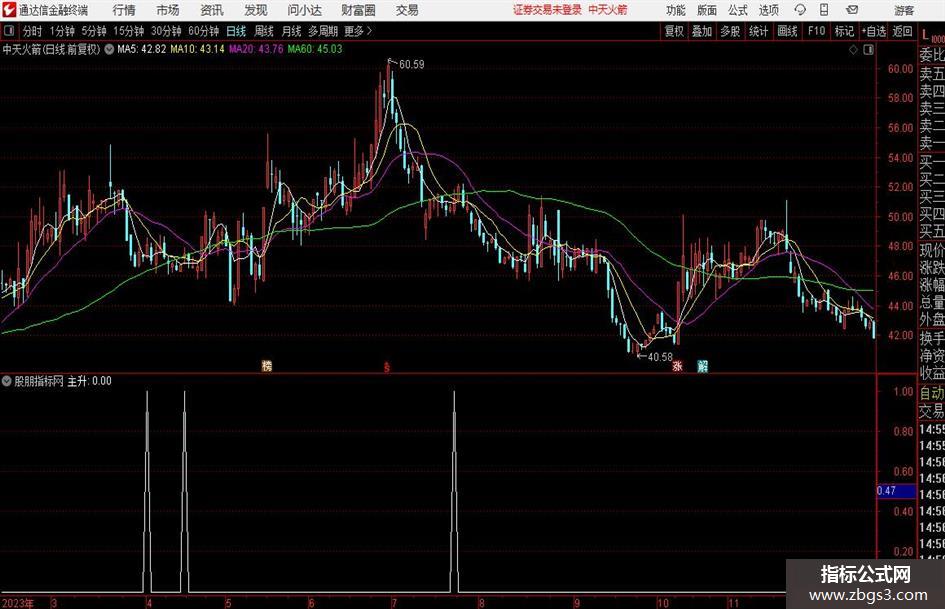Open the 市场 menu
The height and width of the screenshot is (609, 945).
(x=168, y=10)
